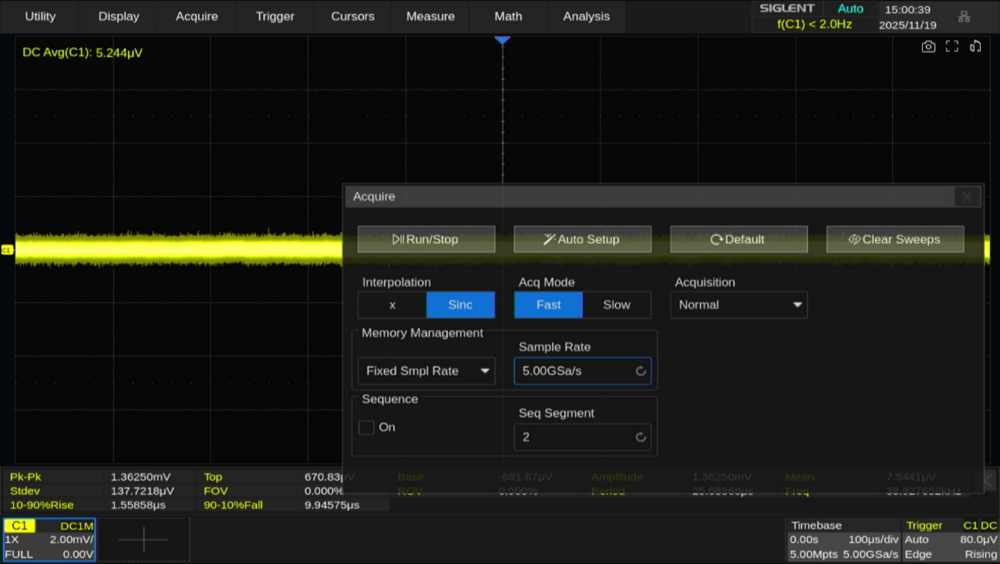Image resolution: width=1000 pixels, height=564 pixels.
Task: Enable the Sequence On checkbox
Action: tap(367, 427)
